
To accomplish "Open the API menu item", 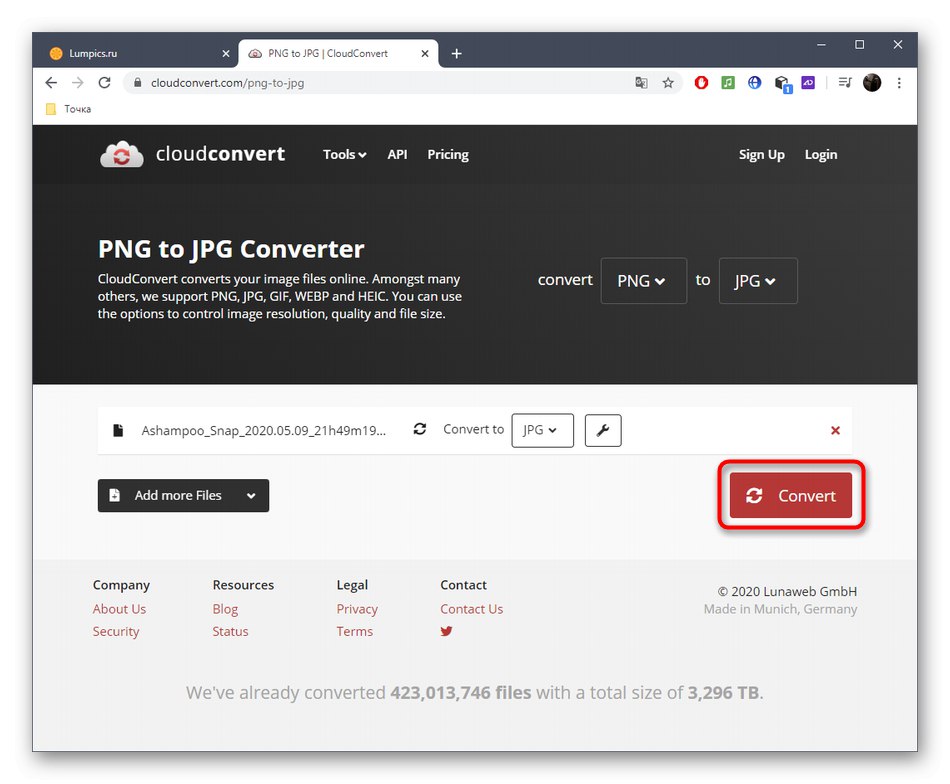I will 397,154.
